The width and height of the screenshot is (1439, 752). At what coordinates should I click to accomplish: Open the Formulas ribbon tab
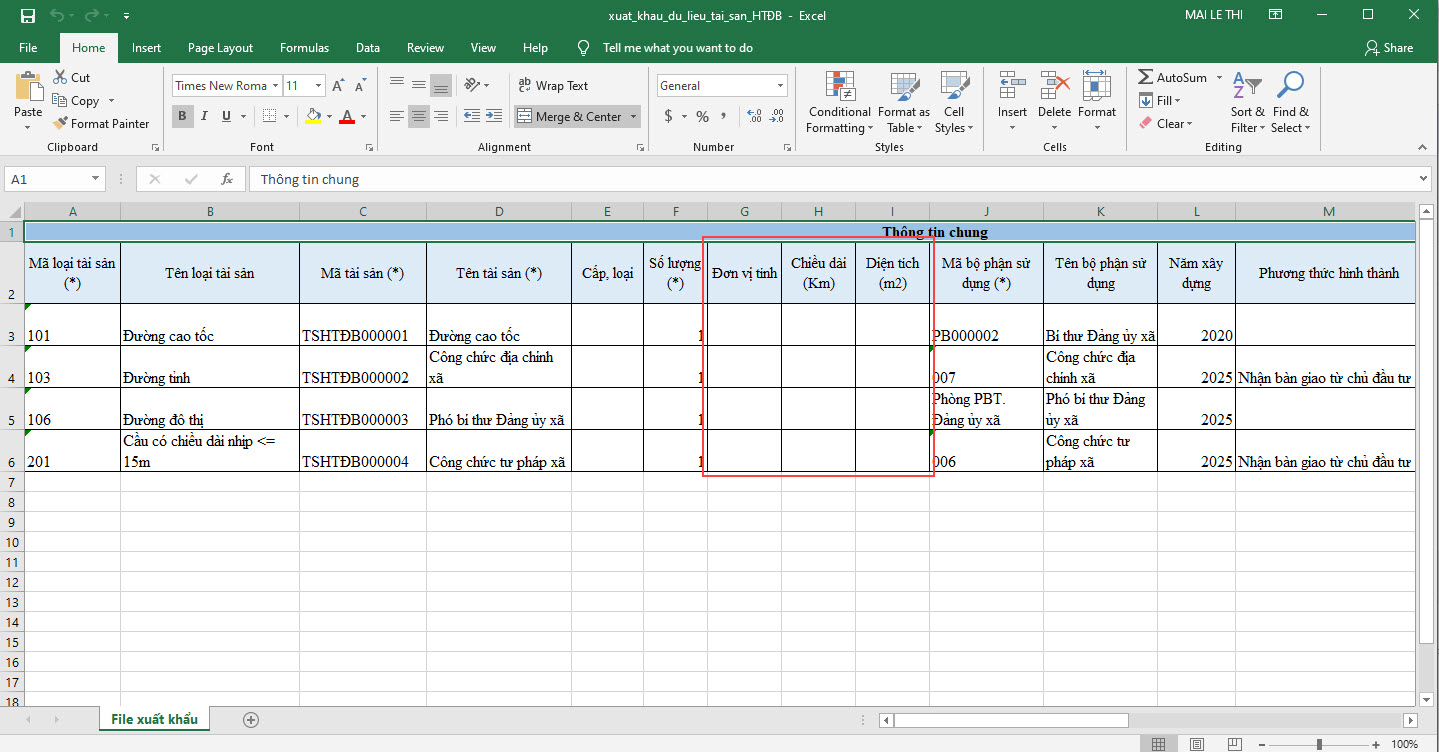[304, 48]
